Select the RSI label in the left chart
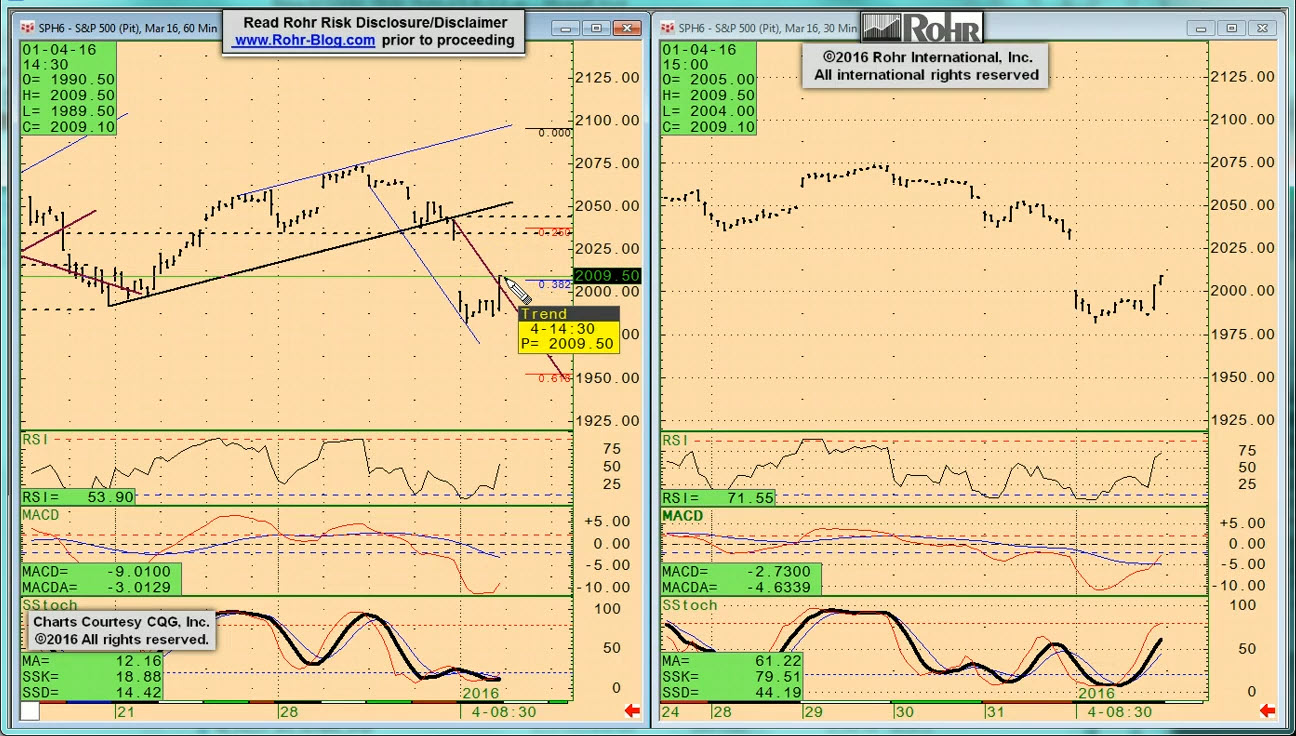The image size is (1296, 736). tap(36, 439)
